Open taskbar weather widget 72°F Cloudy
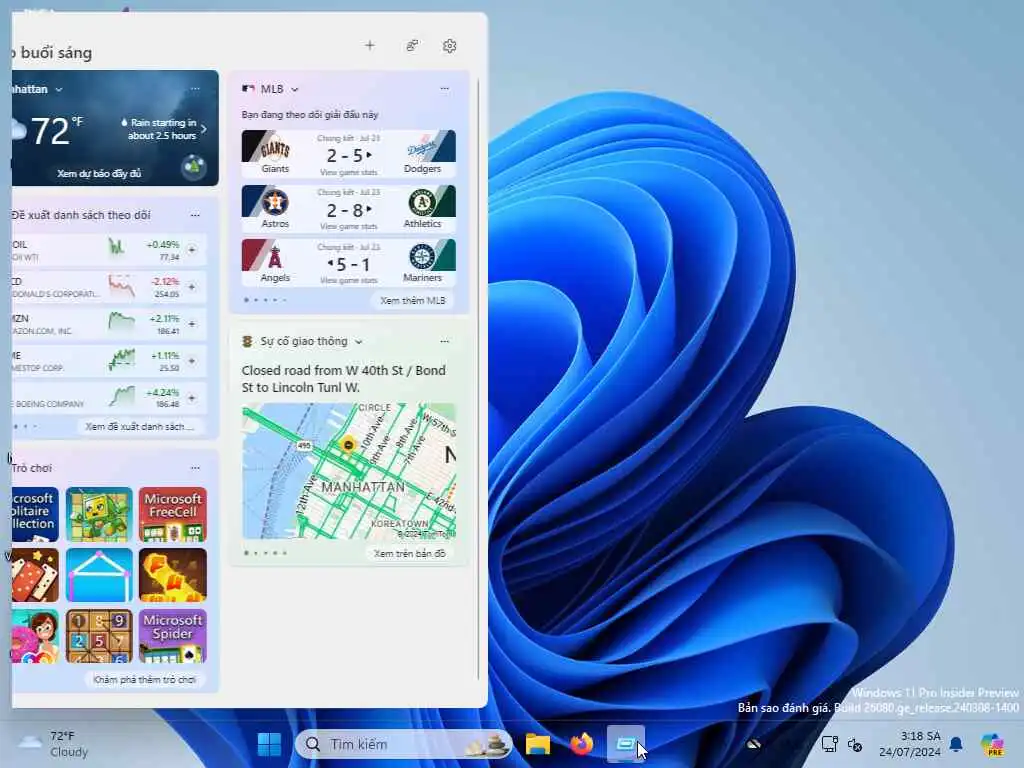 (54, 744)
